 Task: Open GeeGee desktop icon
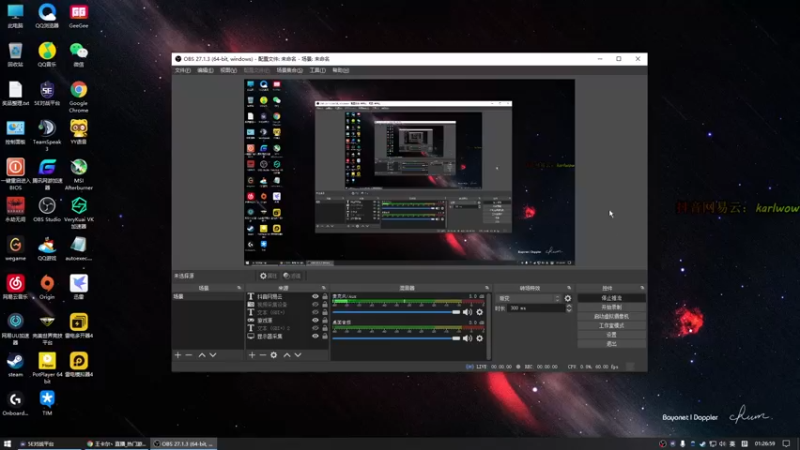79,16
